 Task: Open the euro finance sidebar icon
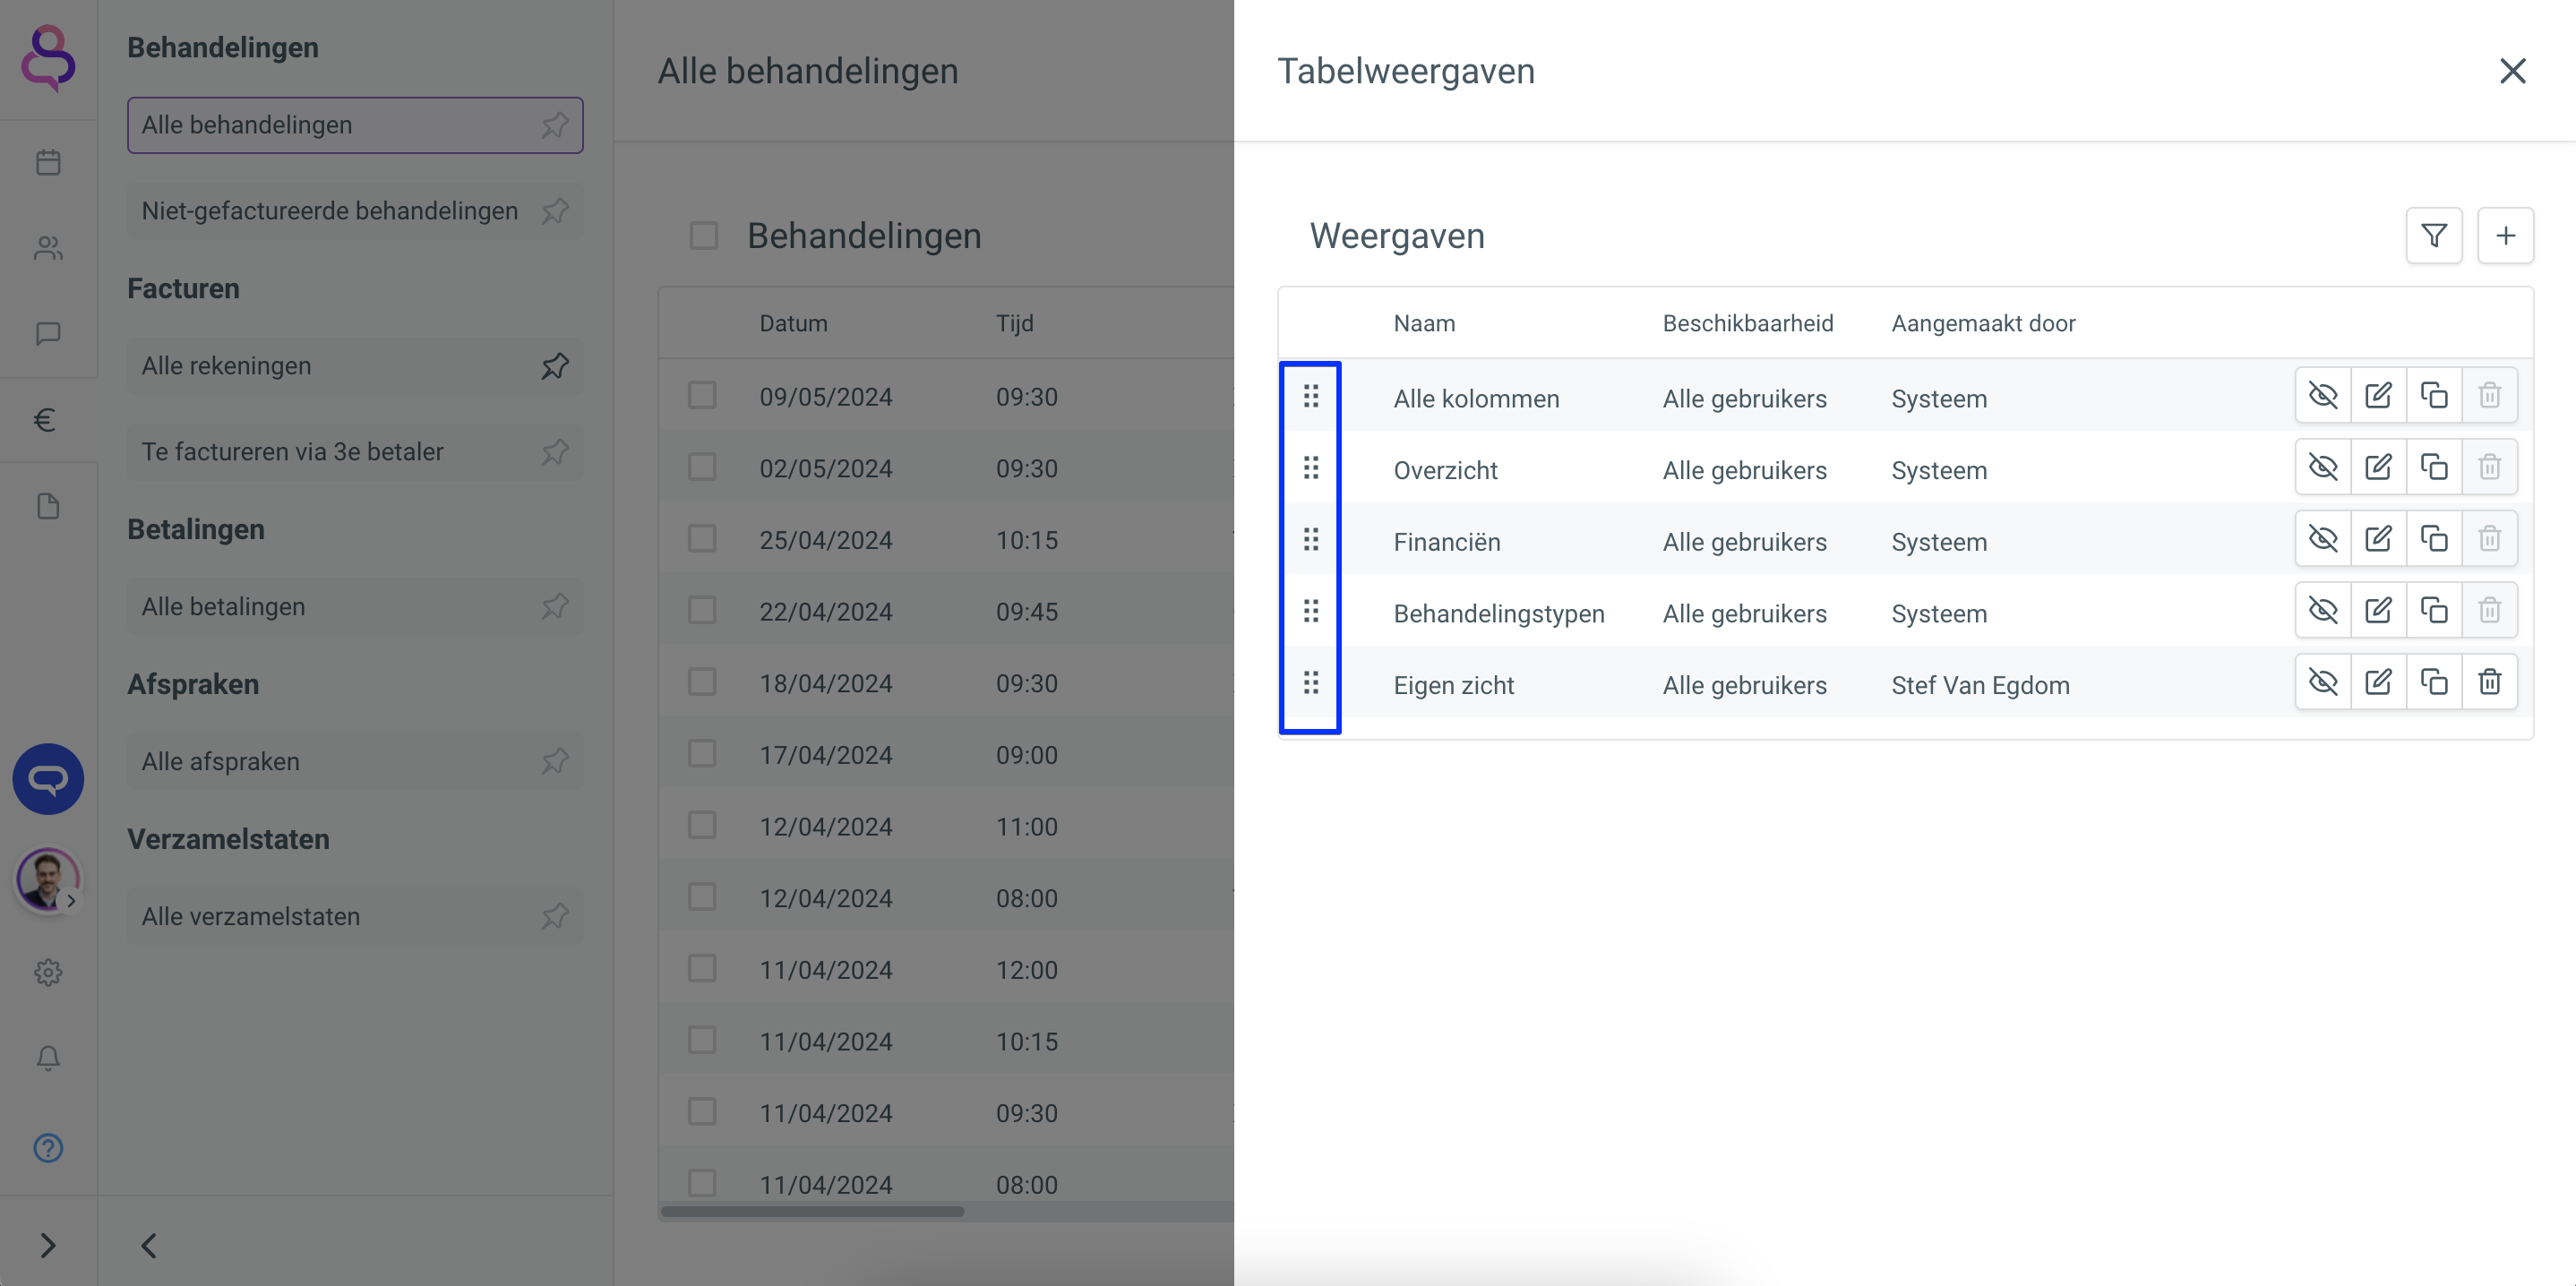point(45,420)
